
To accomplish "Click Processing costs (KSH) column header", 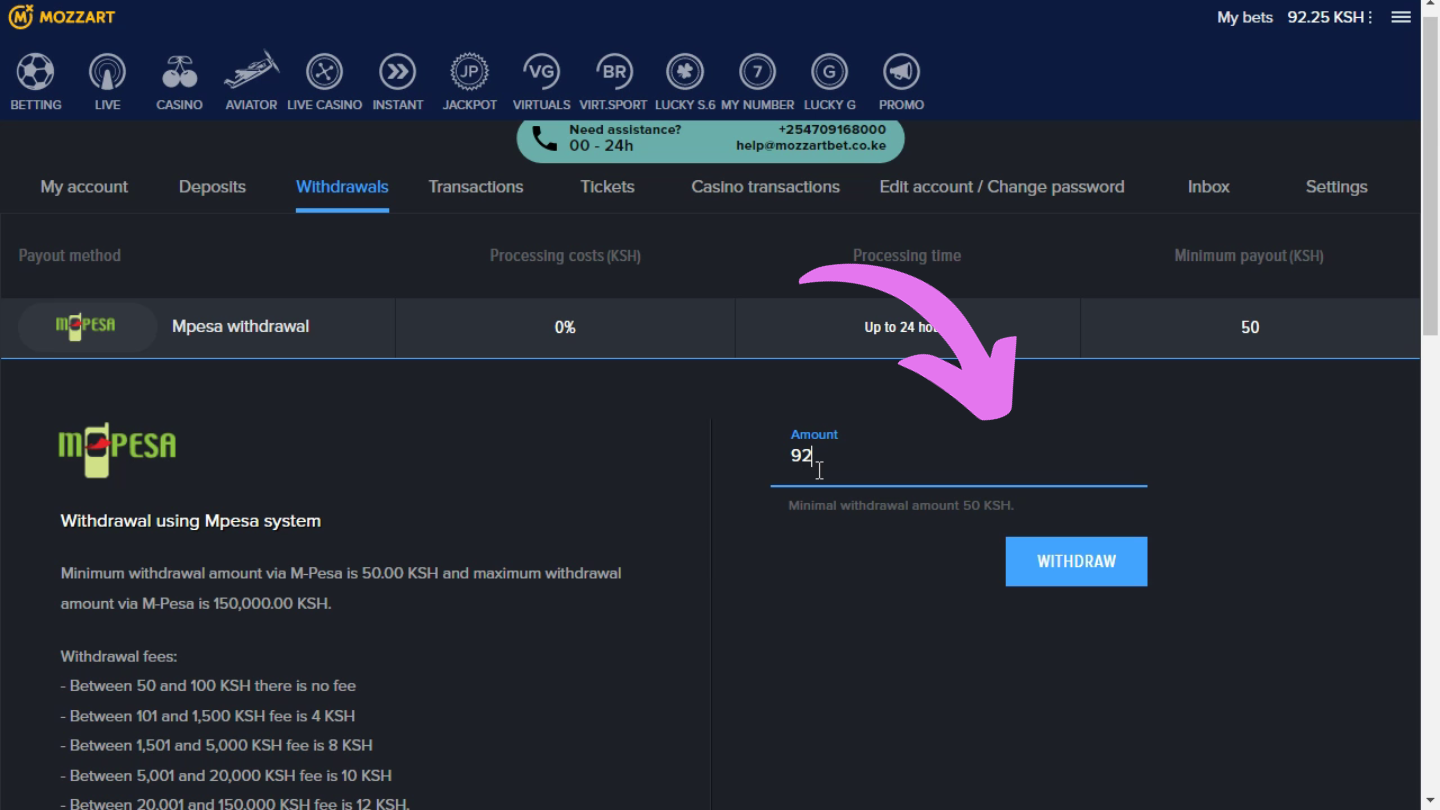I will pyautogui.click(x=565, y=256).
